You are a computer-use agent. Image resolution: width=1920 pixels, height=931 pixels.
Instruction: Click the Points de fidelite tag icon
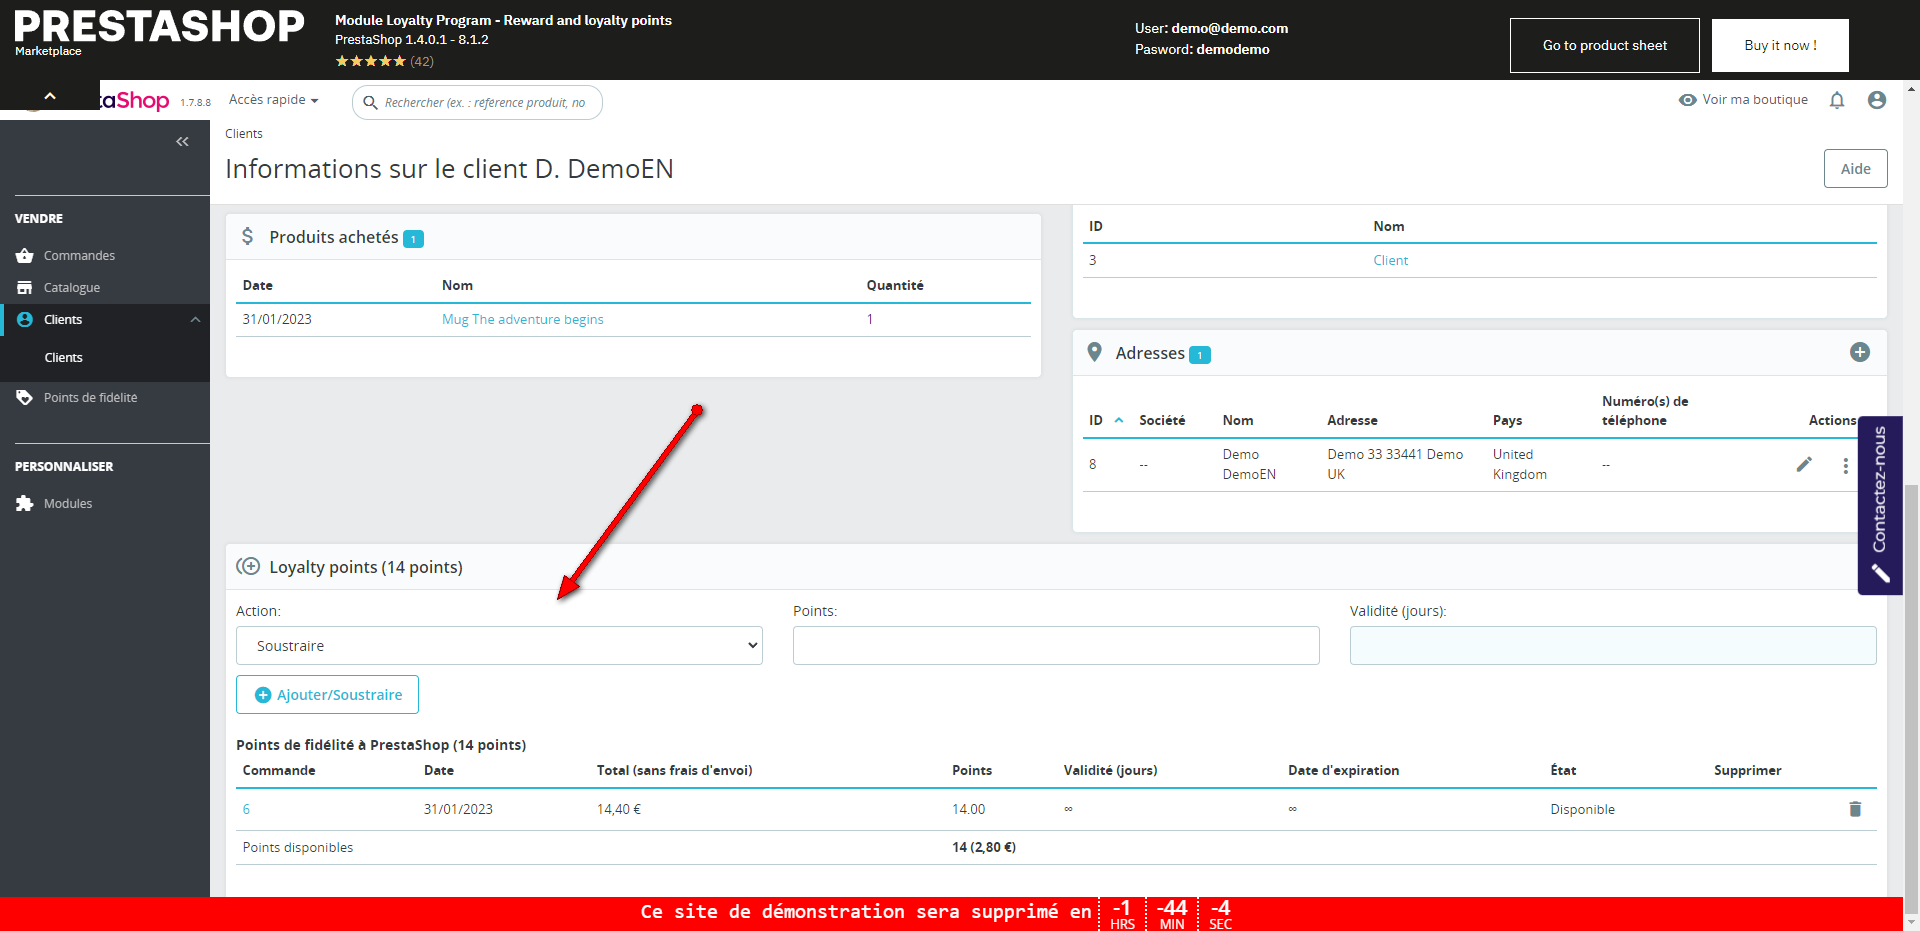point(25,398)
